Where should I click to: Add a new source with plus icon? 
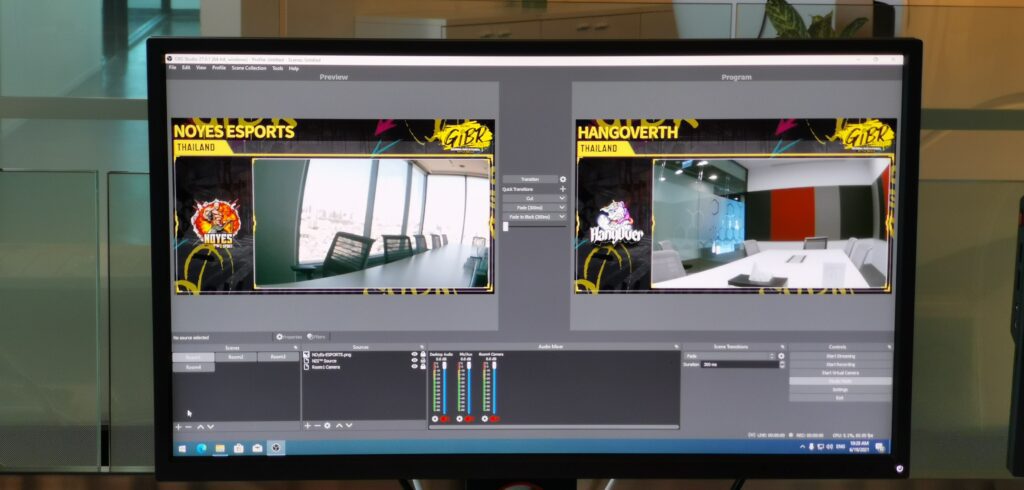[x=308, y=425]
